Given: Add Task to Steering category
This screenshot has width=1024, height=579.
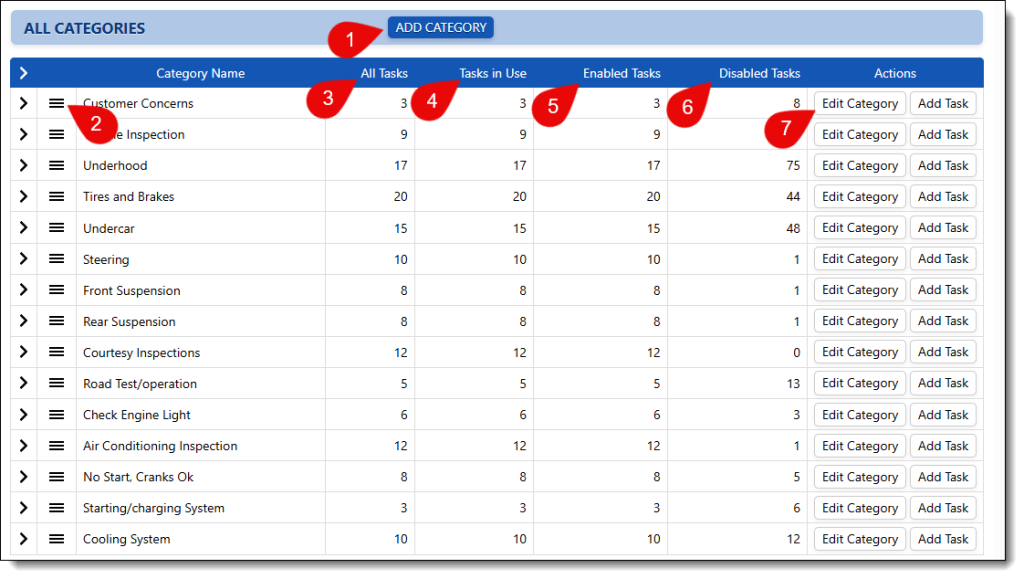Looking at the screenshot, I should click(943, 259).
